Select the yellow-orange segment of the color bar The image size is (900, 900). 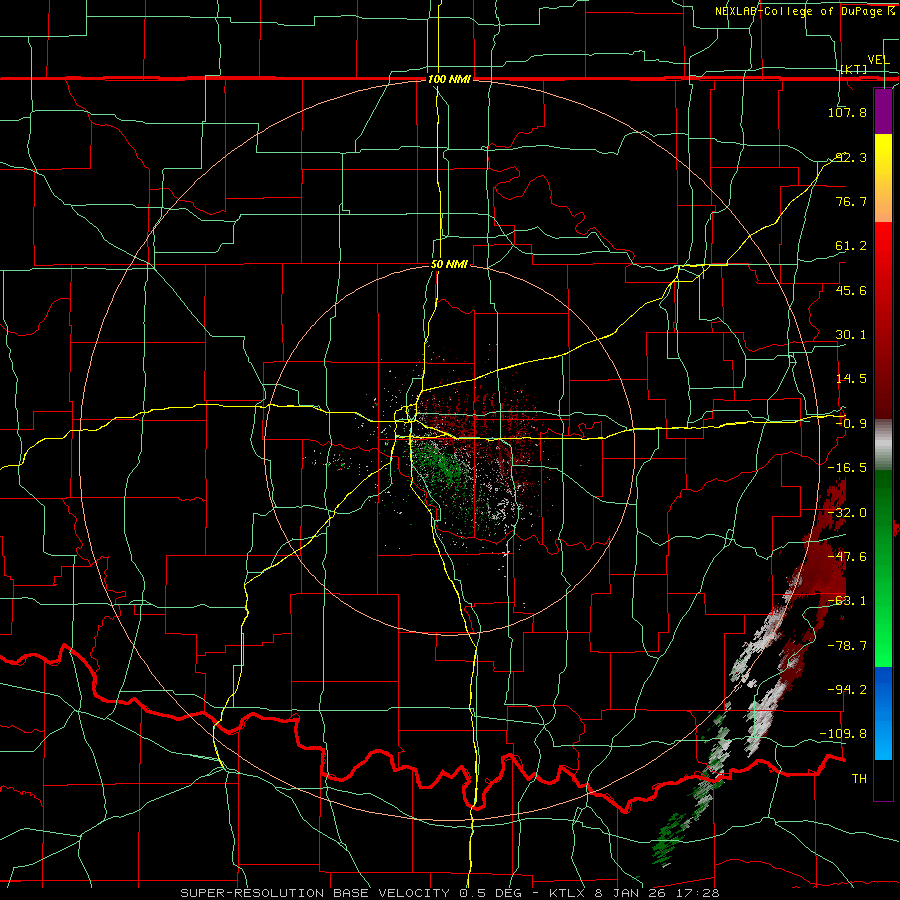click(883, 178)
